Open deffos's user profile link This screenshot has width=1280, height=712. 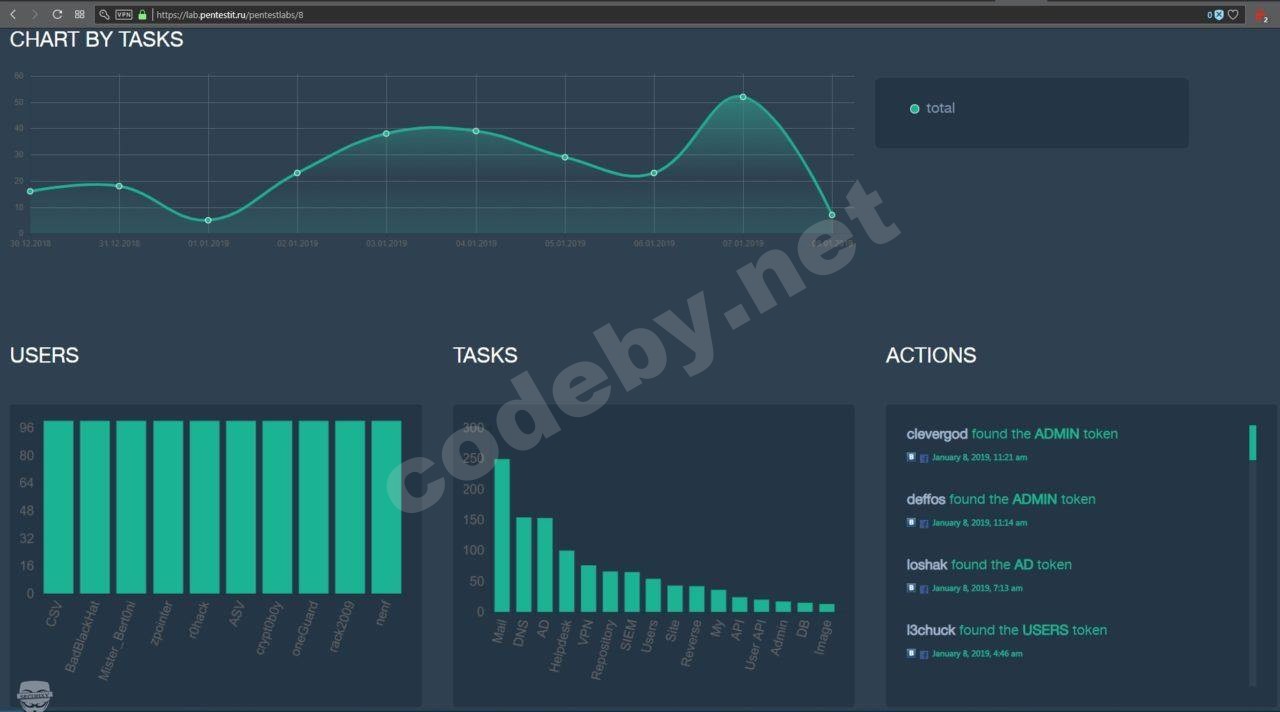[926, 499]
